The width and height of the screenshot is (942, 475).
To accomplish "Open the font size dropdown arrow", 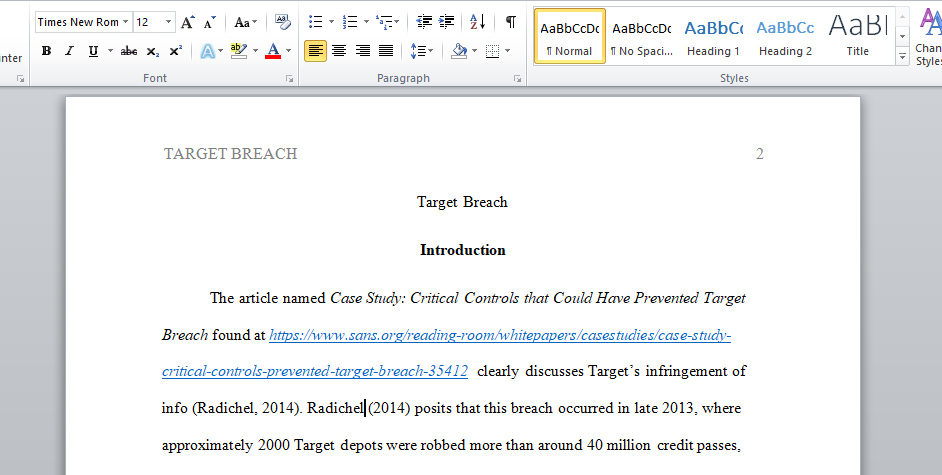I will (x=169, y=22).
